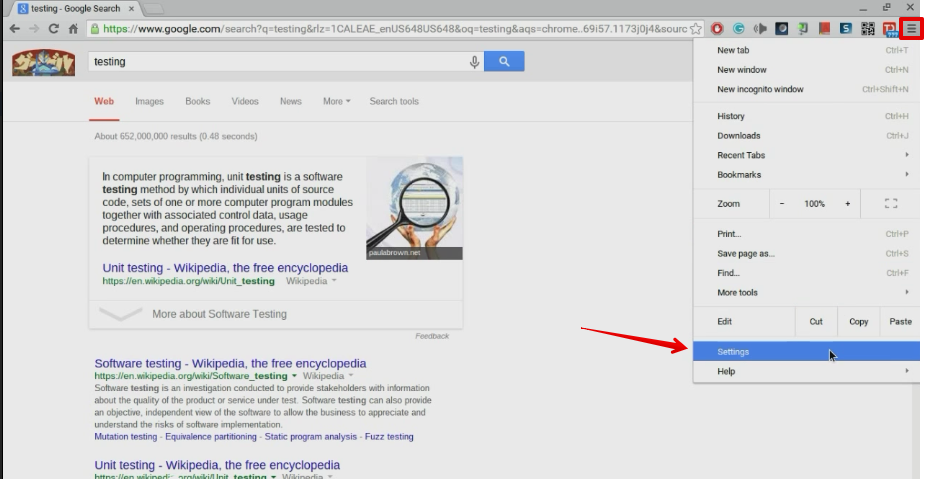Decrease zoom with the minus button
Image resolution: width=929 pixels, height=479 pixels.
(782, 203)
